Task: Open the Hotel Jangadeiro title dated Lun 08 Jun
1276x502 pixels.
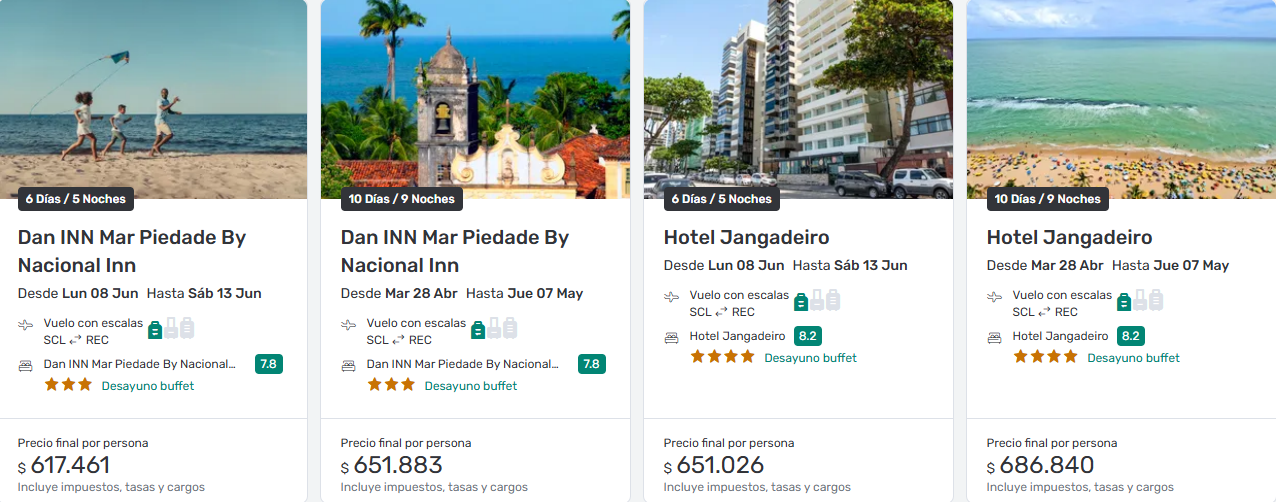Action: click(746, 238)
